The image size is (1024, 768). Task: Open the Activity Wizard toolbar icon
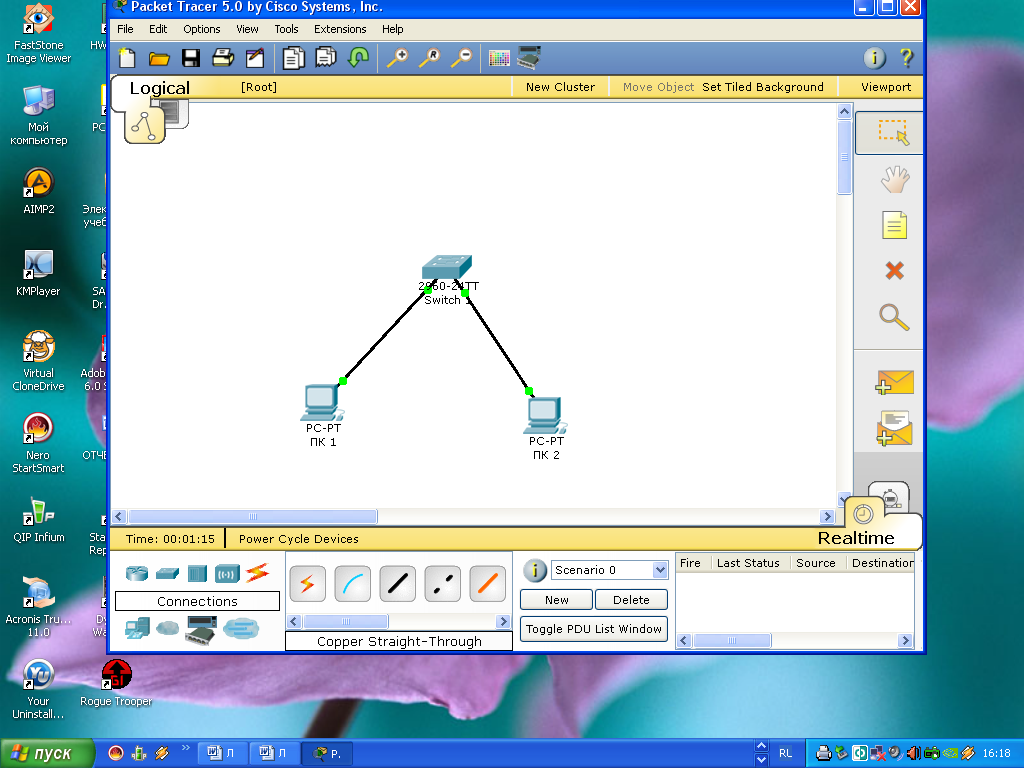(255, 58)
